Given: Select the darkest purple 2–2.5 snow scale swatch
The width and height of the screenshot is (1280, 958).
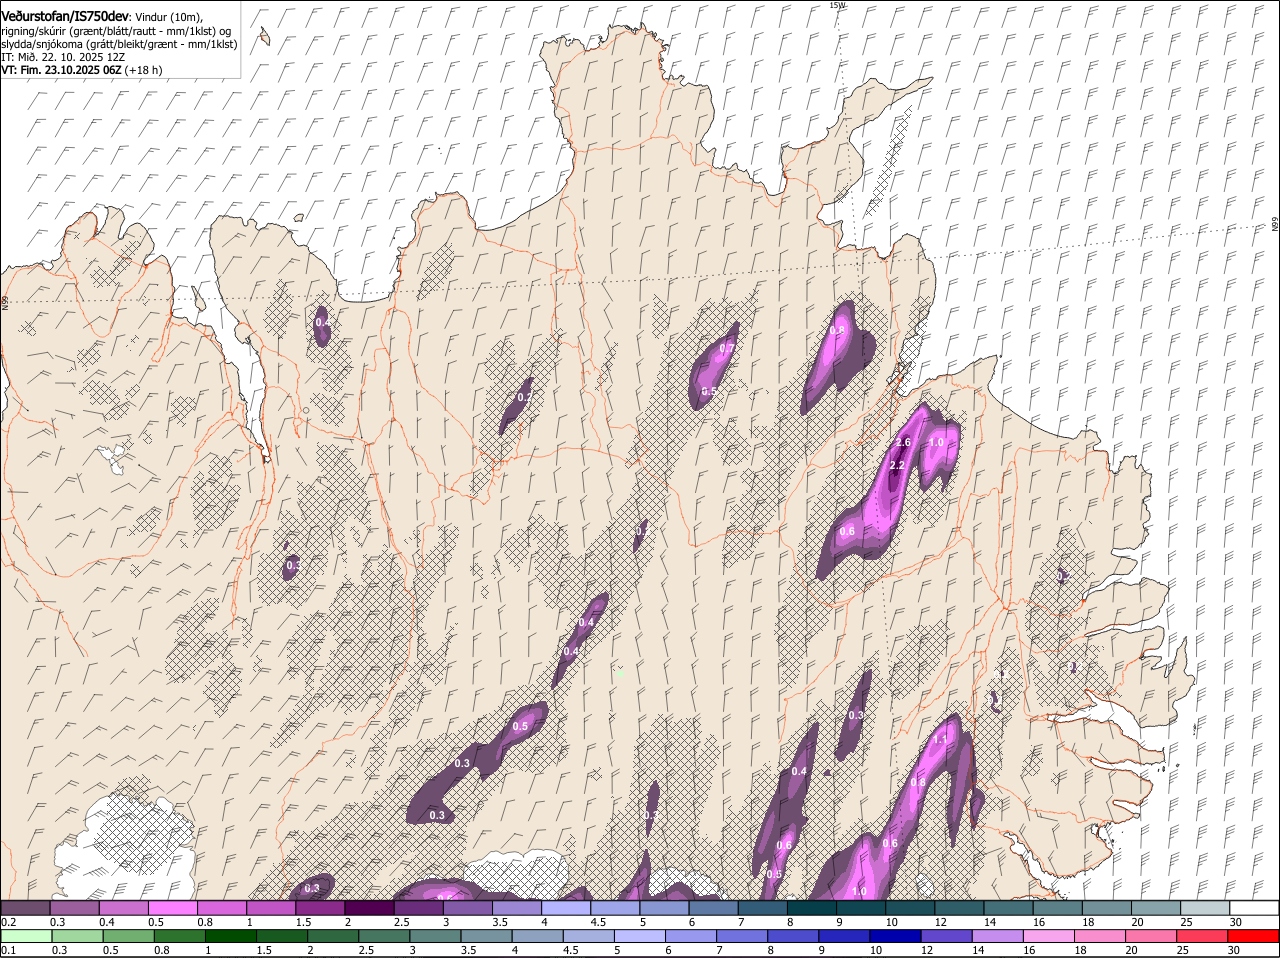Looking at the screenshot, I should 369,908.
